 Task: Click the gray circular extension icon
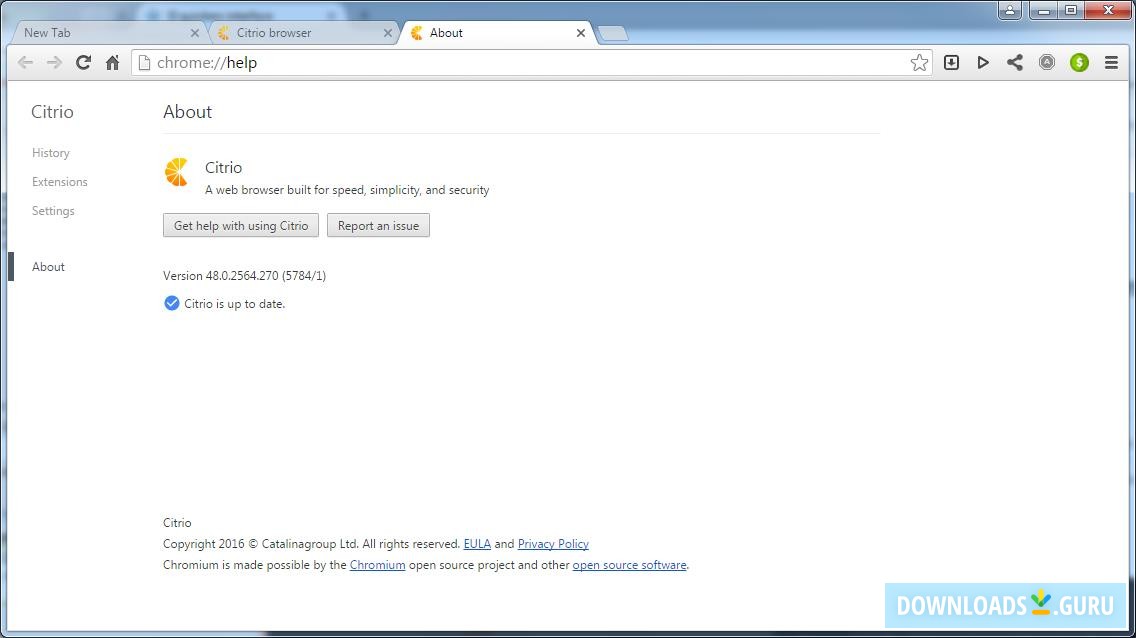tap(1047, 63)
